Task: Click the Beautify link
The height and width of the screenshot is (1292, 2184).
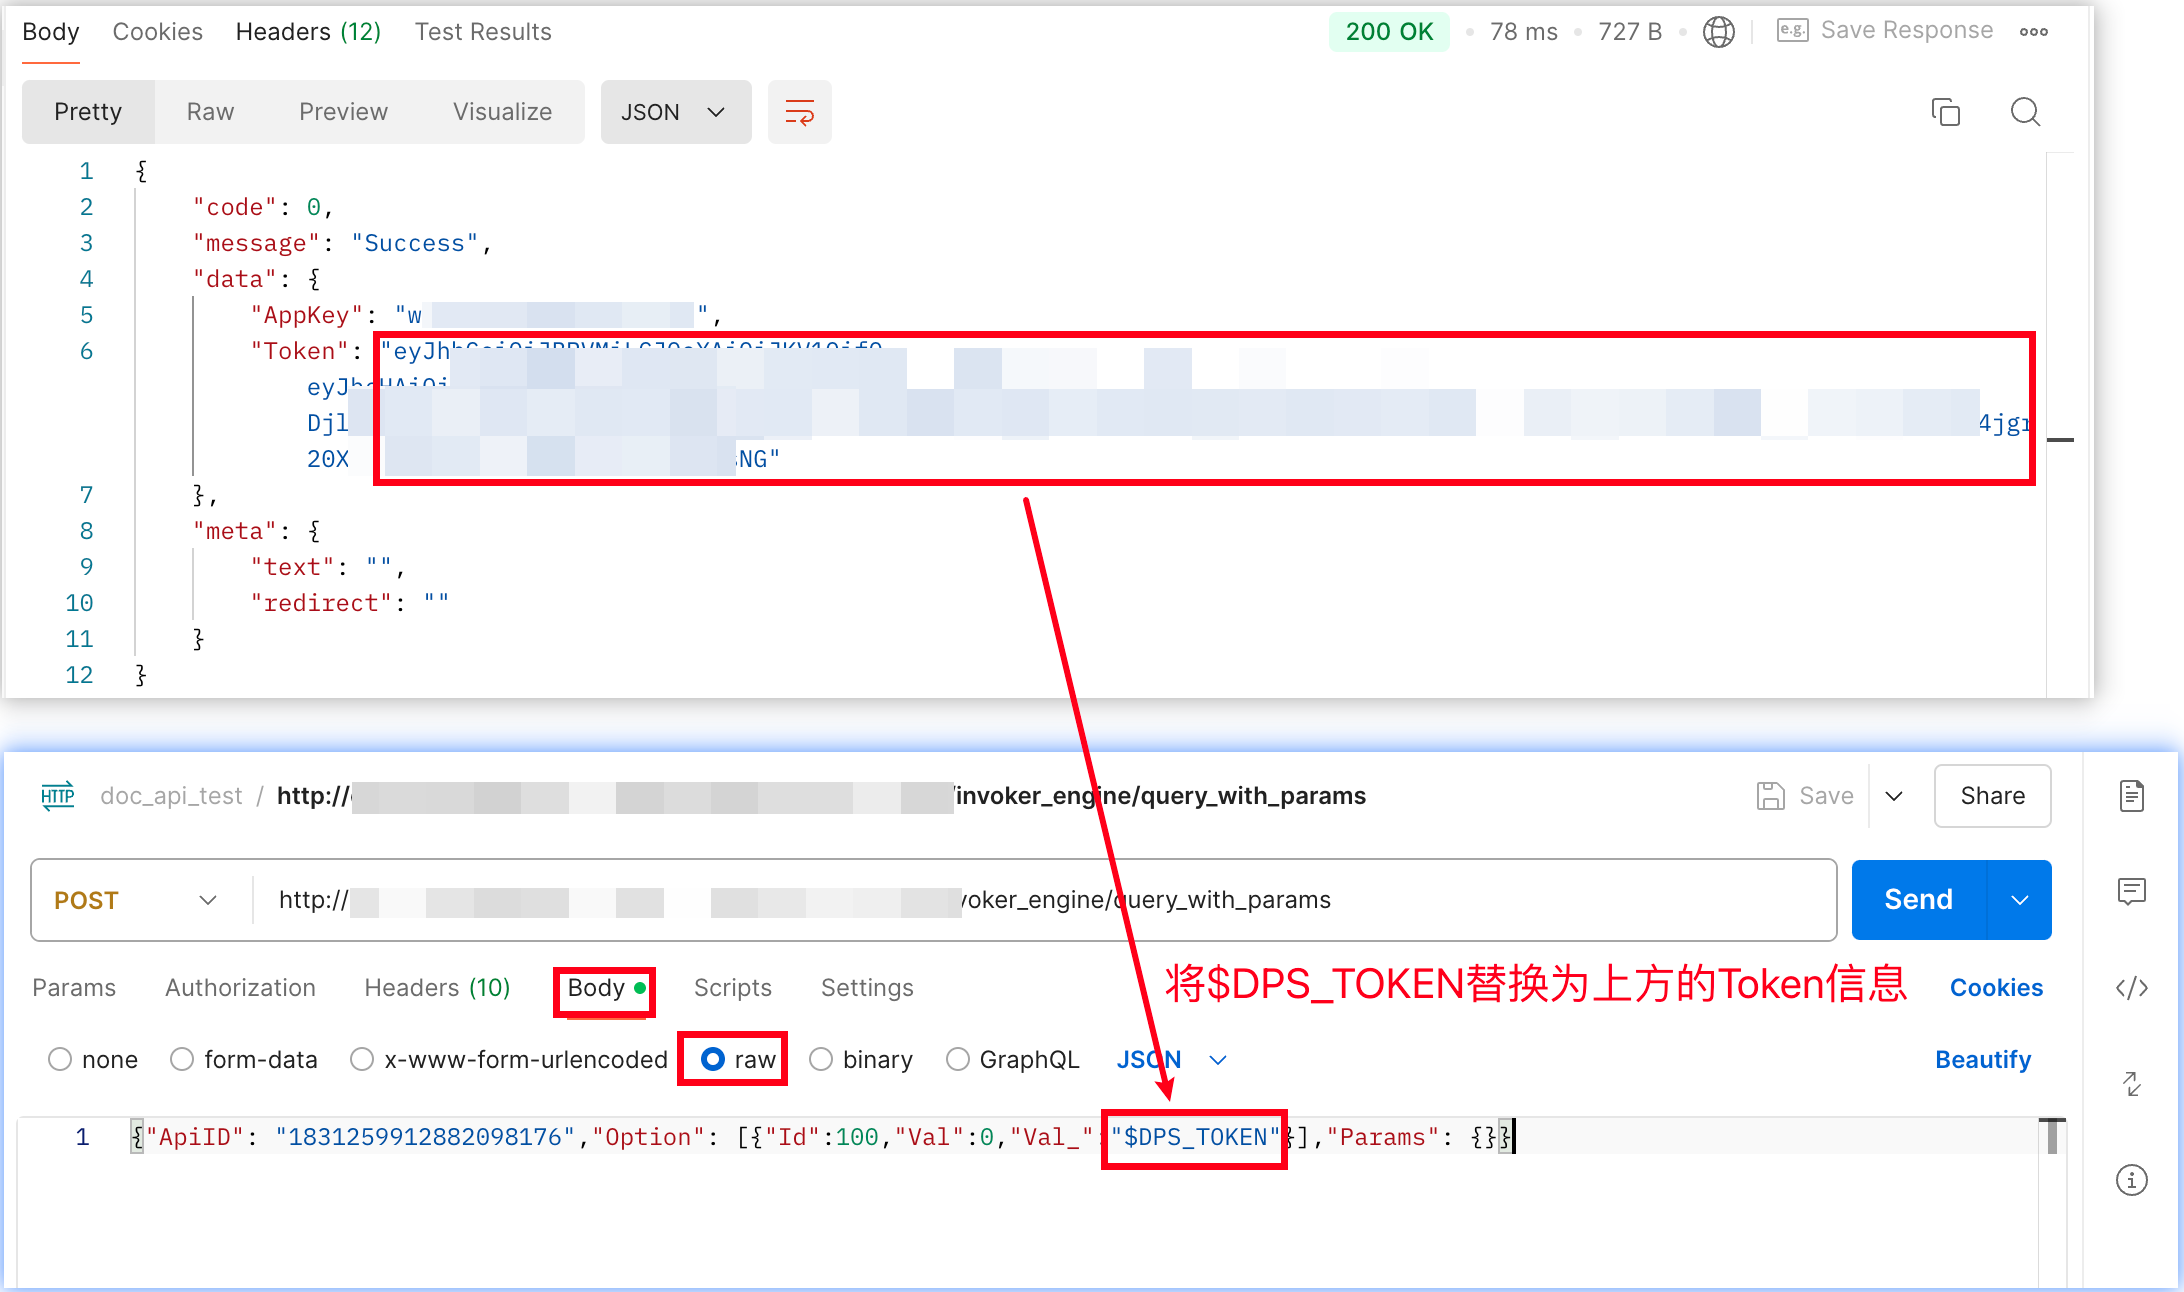Action: tap(1982, 1059)
